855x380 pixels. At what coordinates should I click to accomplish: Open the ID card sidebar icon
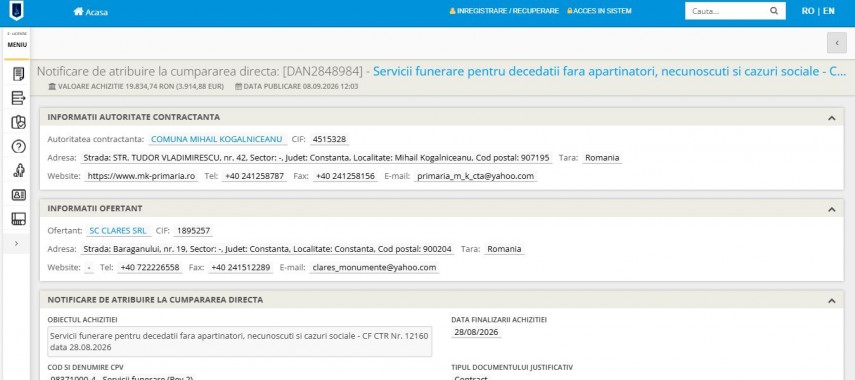pyautogui.click(x=19, y=195)
